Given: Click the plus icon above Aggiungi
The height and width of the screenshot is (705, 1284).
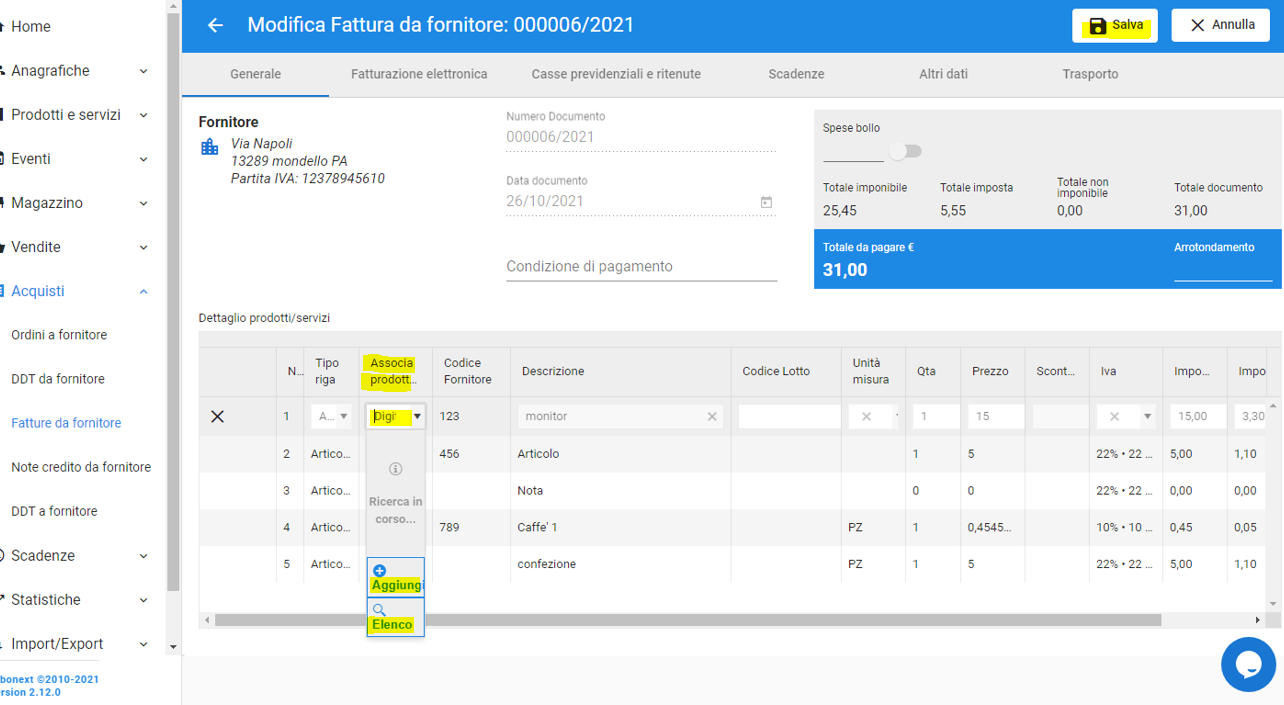Looking at the screenshot, I should pos(379,570).
